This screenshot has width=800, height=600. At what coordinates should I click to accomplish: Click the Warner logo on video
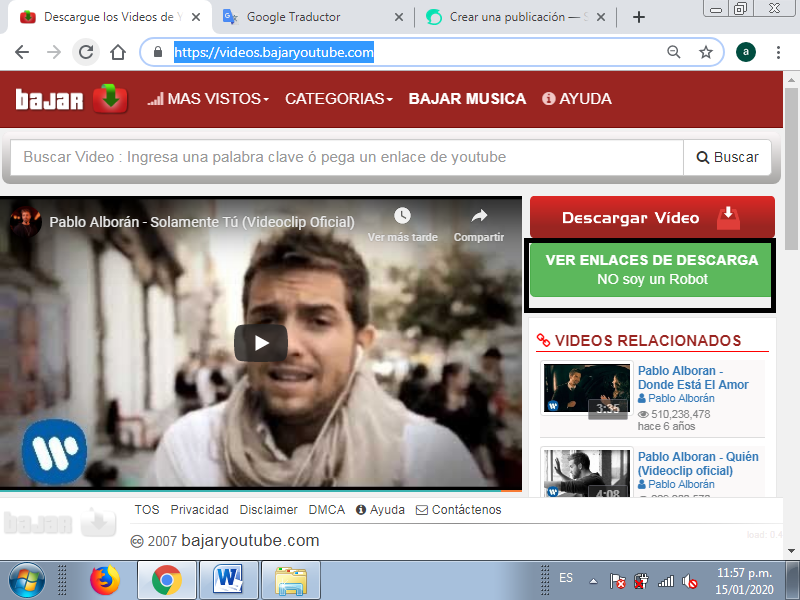54,452
